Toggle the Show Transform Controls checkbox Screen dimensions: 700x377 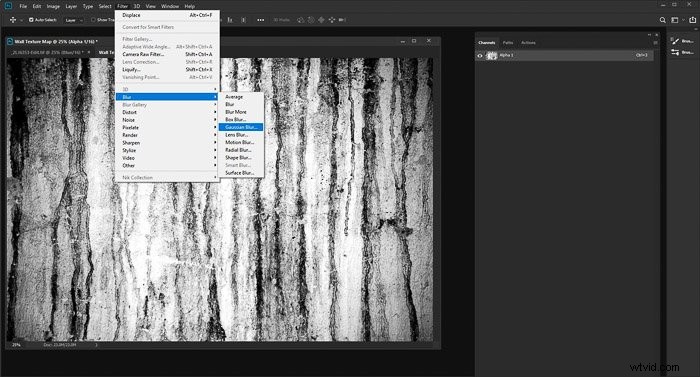(93, 20)
